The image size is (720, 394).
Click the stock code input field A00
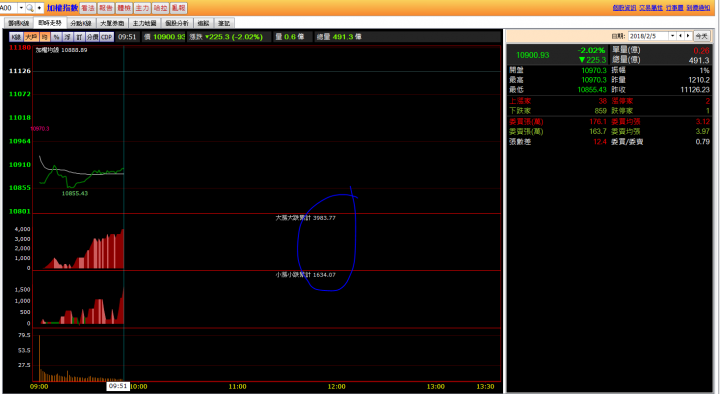8,8
